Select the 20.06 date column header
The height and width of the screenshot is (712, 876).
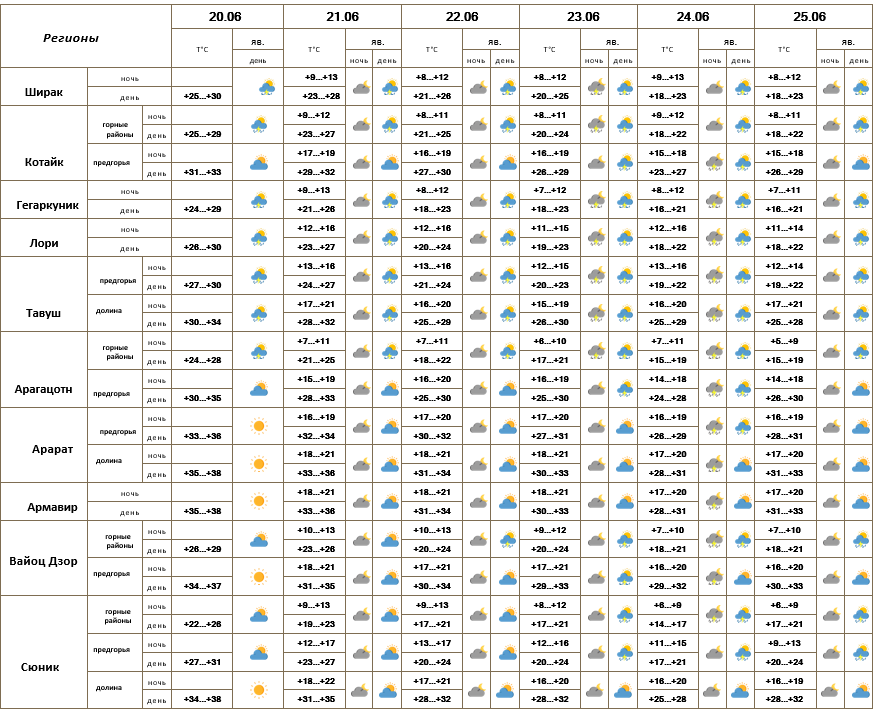tap(225, 17)
